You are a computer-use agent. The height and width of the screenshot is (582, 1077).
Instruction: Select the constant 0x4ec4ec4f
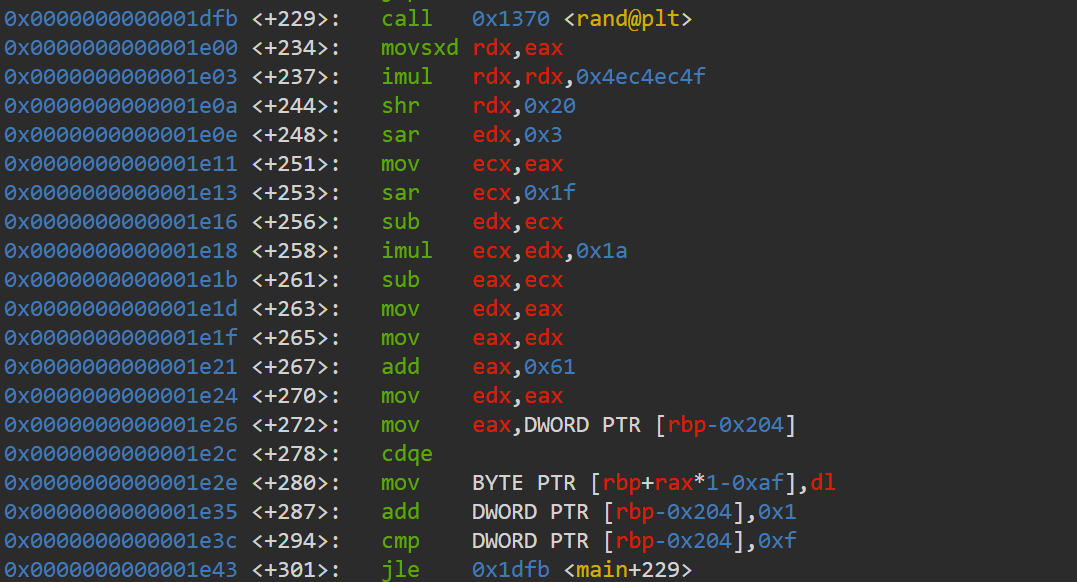(x=641, y=76)
